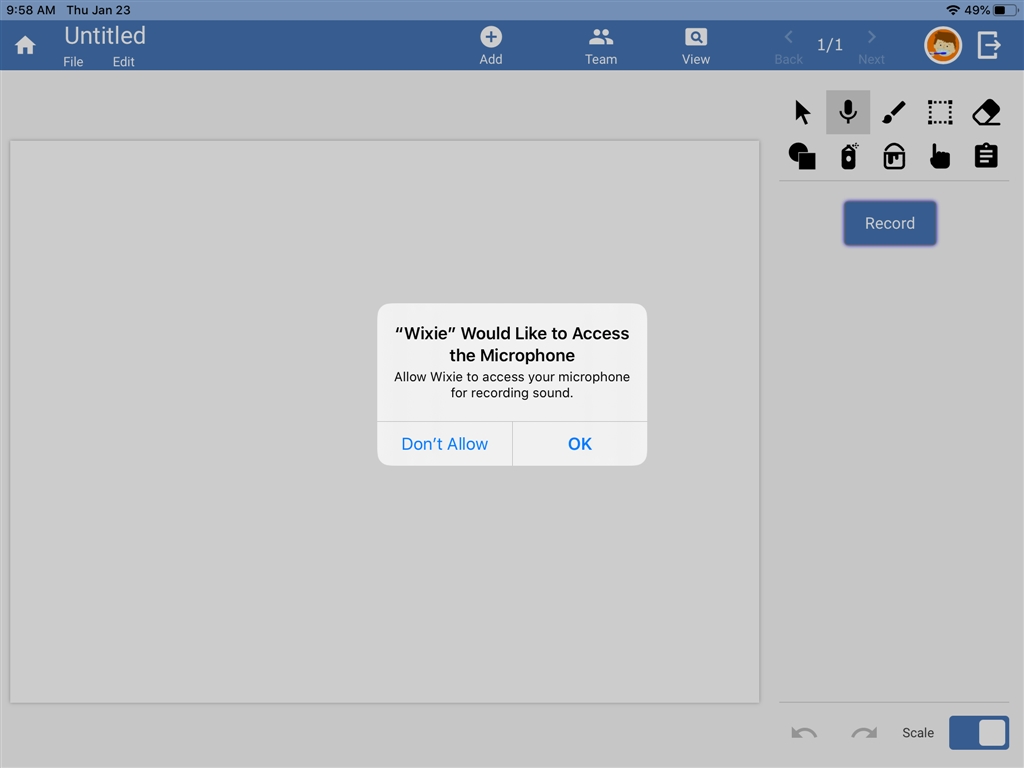The image size is (1024, 768).
Task: Click the Untitled project title
Action: tap(104, 35)
